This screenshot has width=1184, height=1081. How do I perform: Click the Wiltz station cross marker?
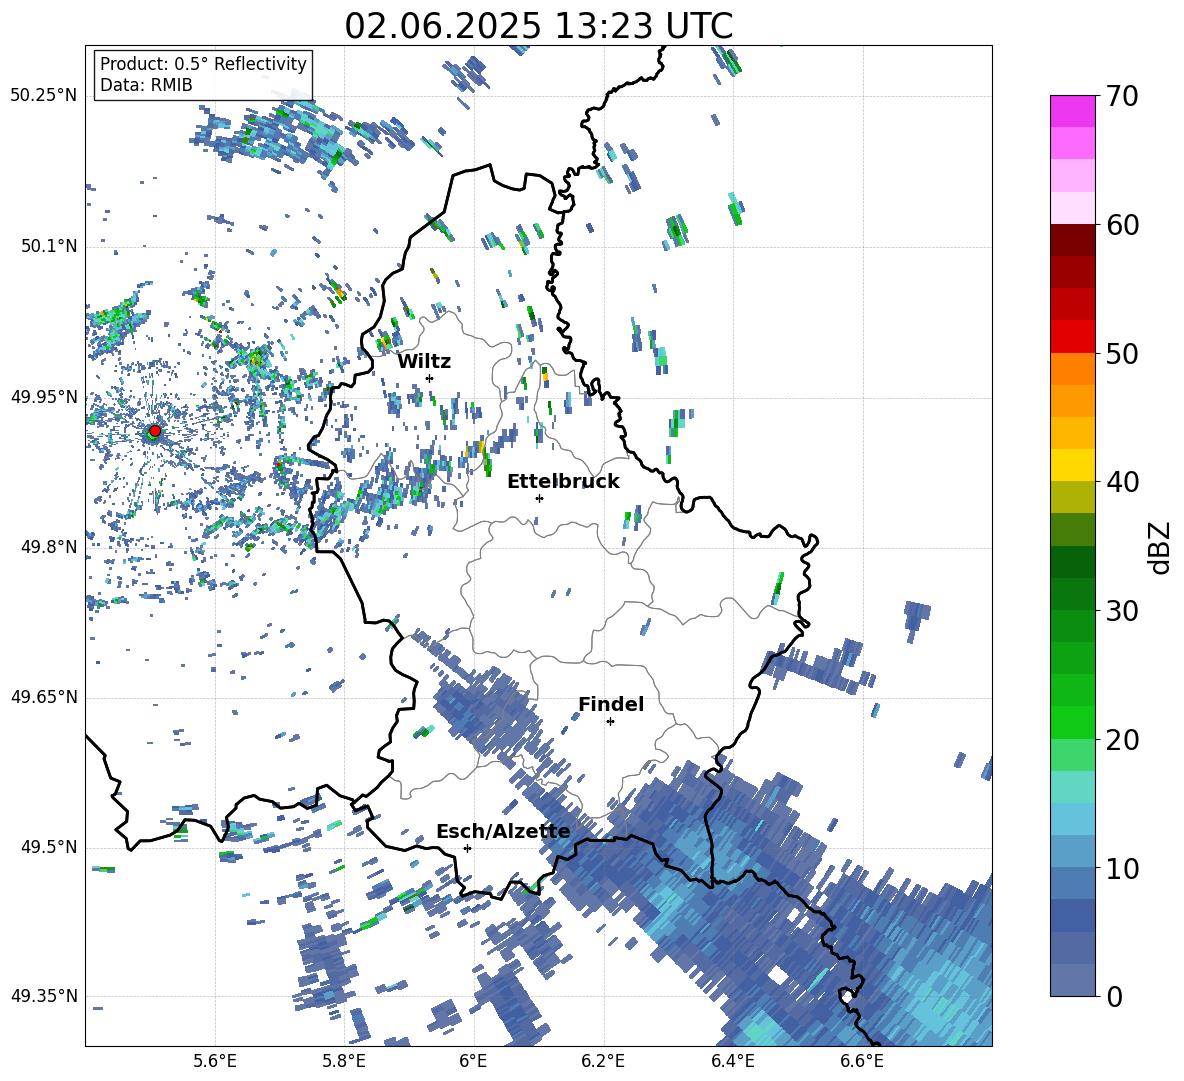tap(430, 378)
